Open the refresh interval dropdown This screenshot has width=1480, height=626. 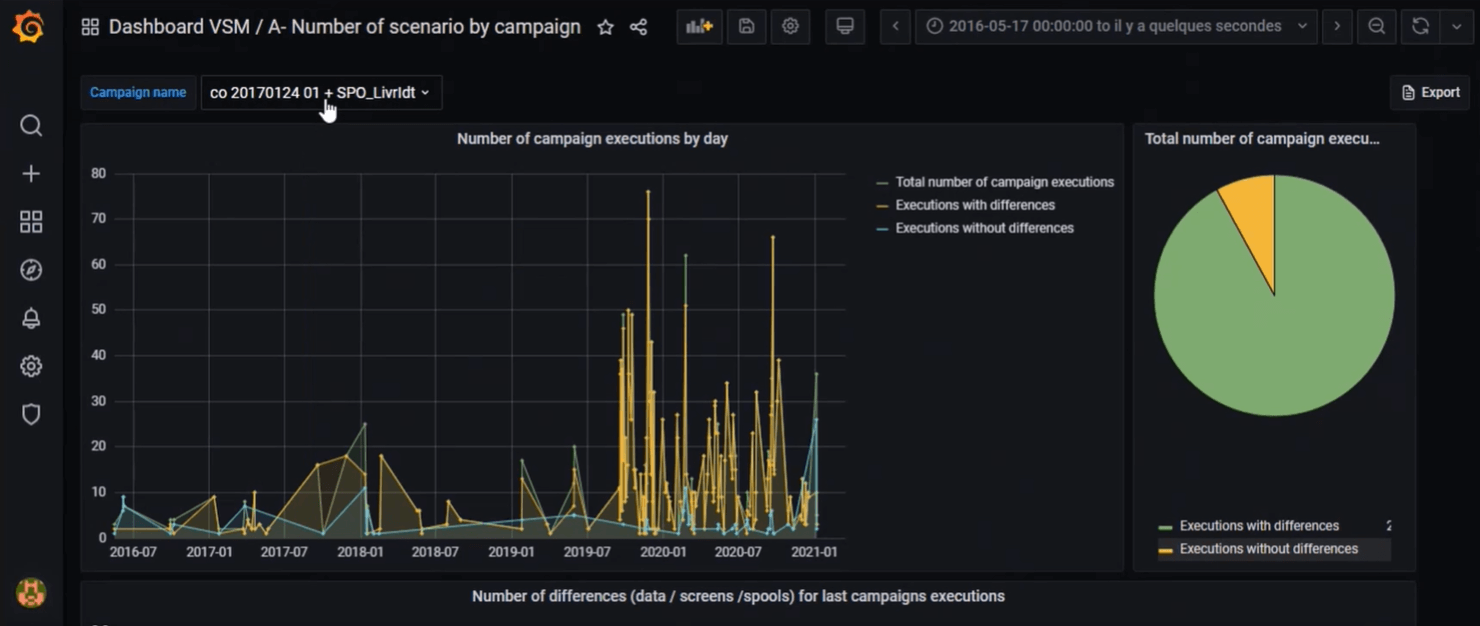coord(1456,26)
